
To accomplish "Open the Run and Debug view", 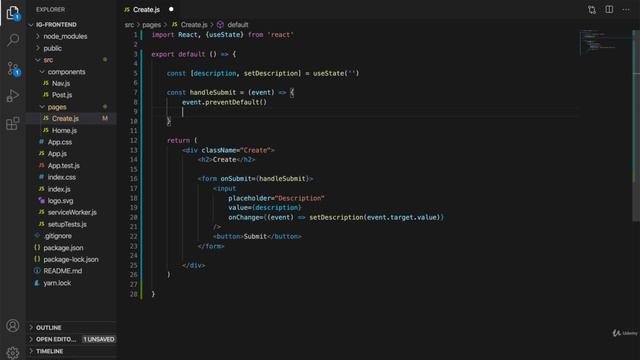I will click(13, 96).
